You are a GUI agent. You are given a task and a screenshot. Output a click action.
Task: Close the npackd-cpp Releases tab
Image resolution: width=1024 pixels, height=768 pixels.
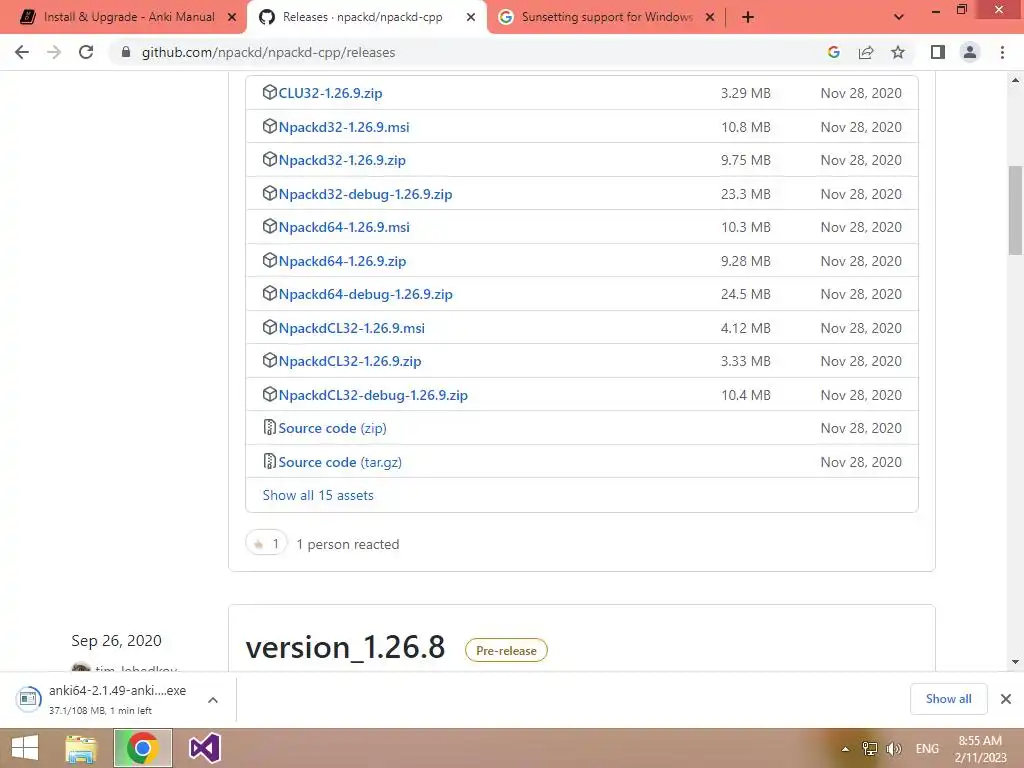[x=471, y=18]
